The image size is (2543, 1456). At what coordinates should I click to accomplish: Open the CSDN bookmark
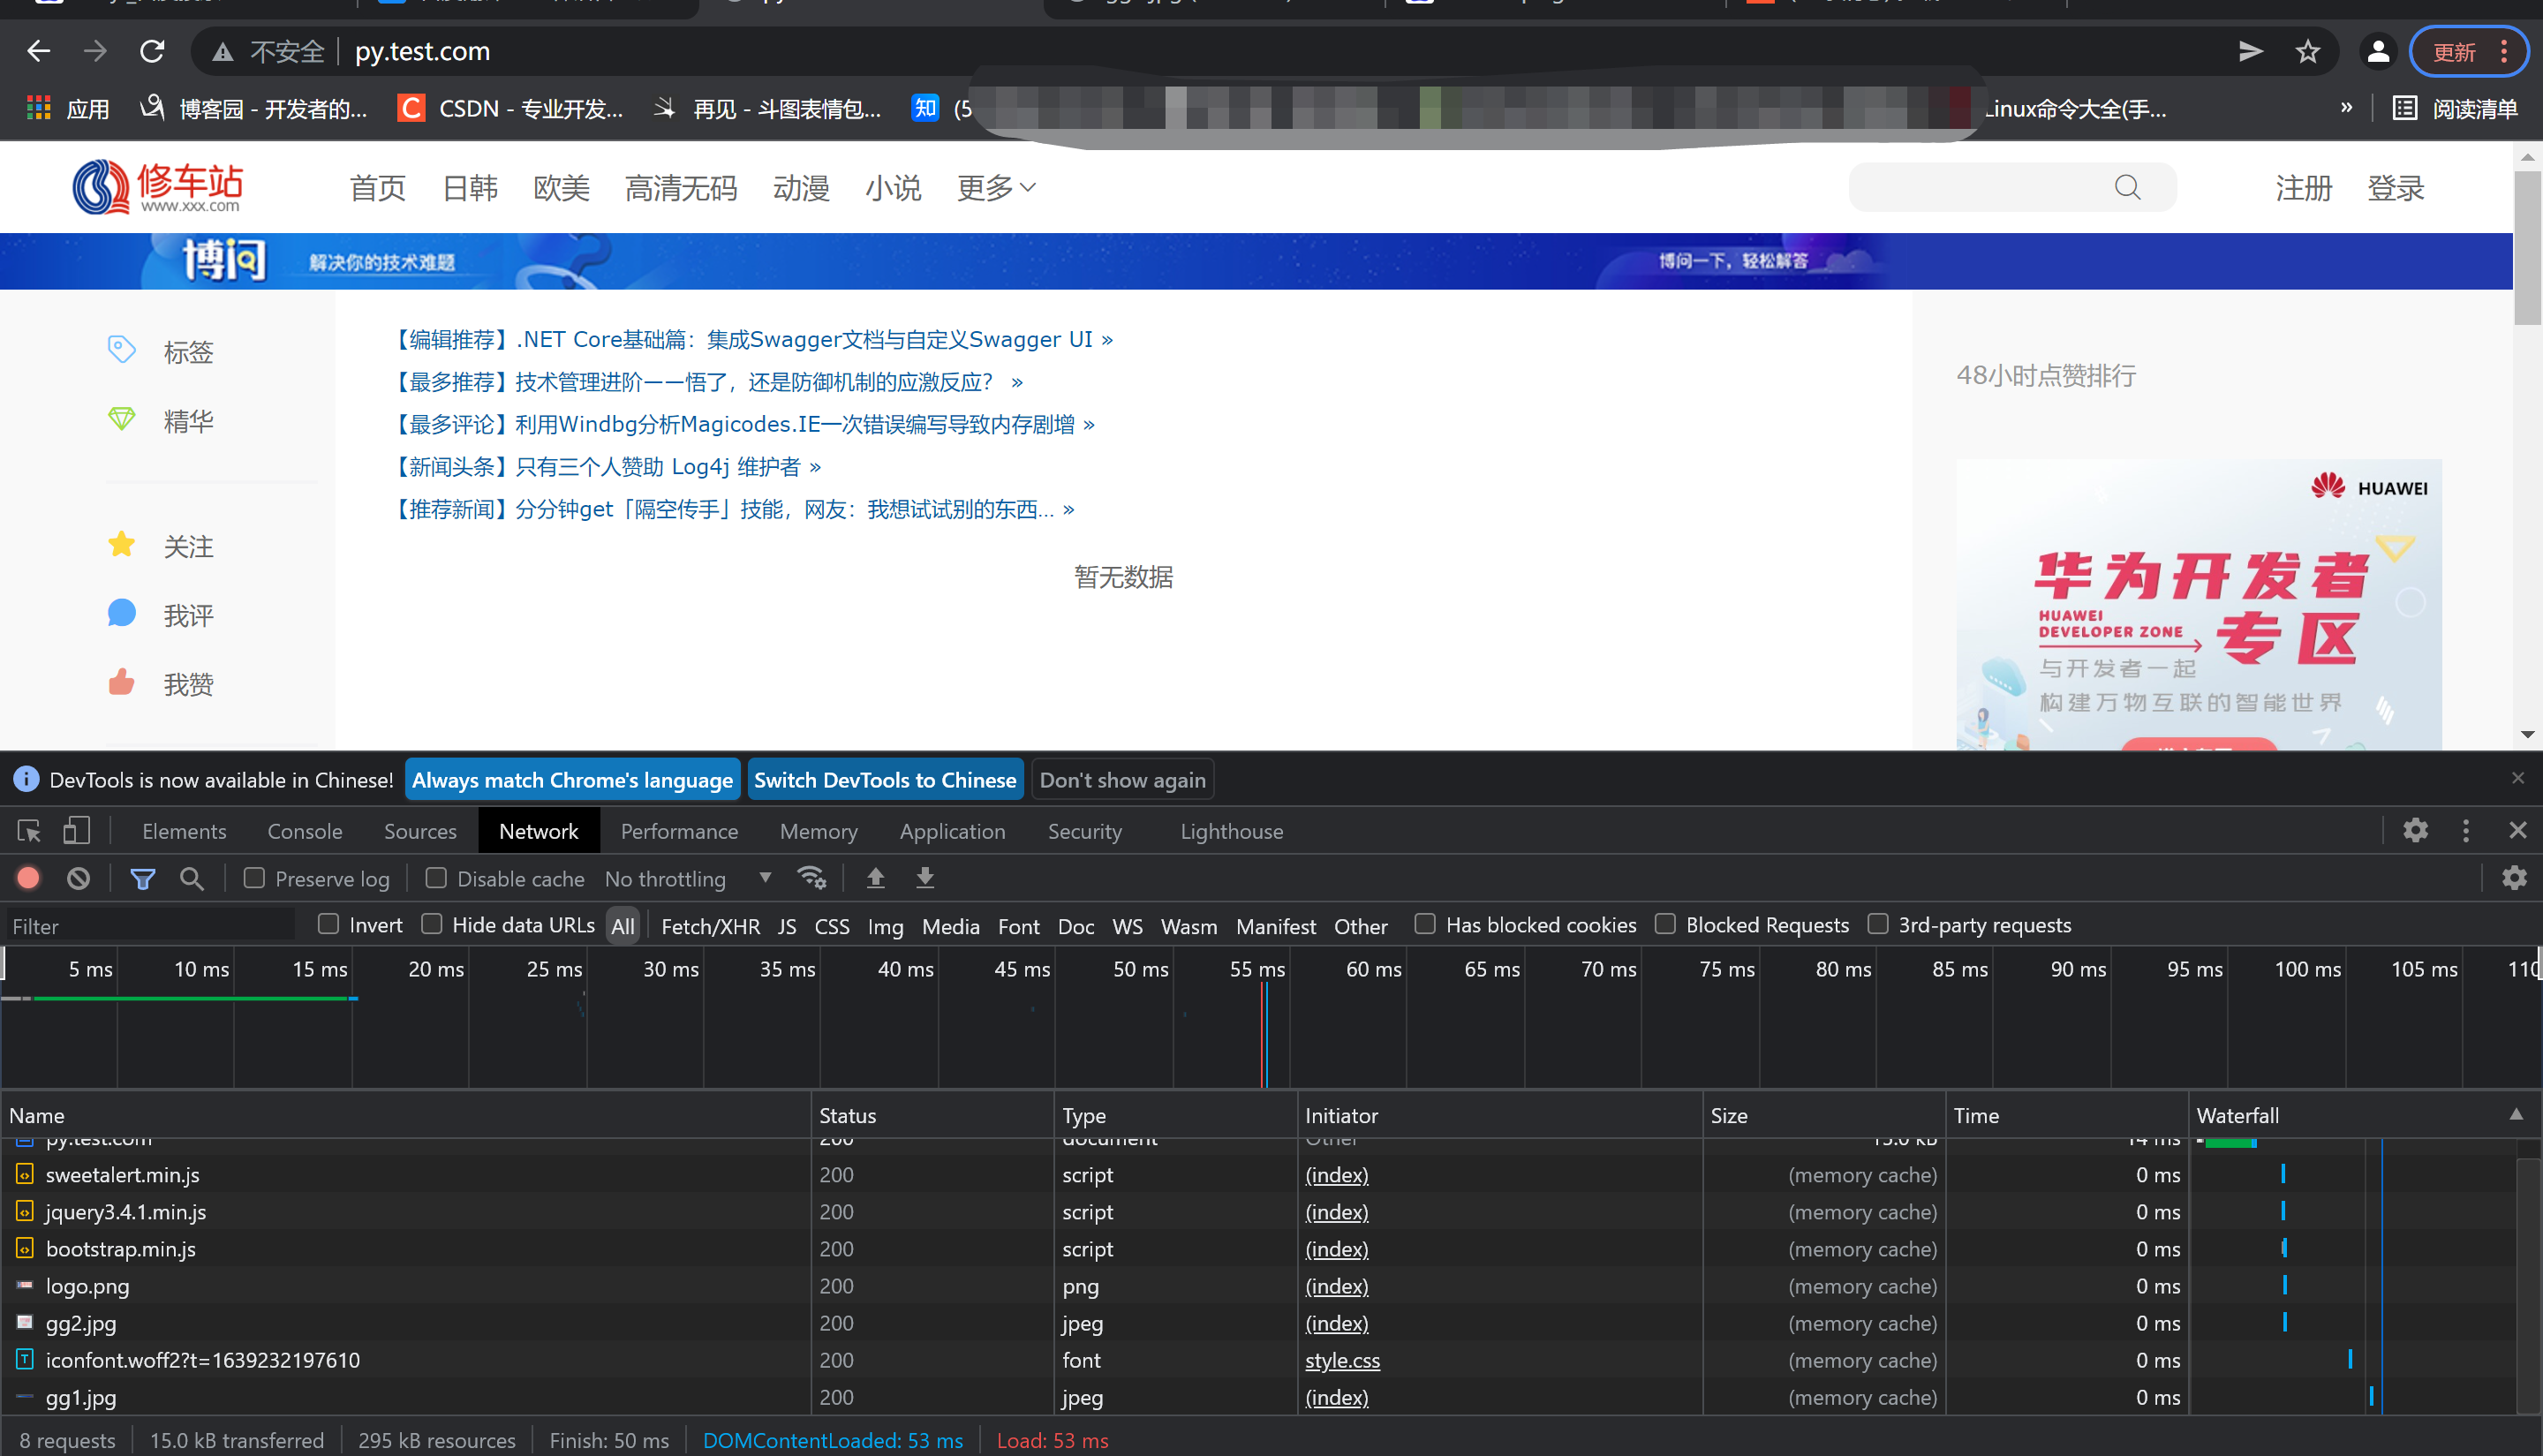[510, 108]
